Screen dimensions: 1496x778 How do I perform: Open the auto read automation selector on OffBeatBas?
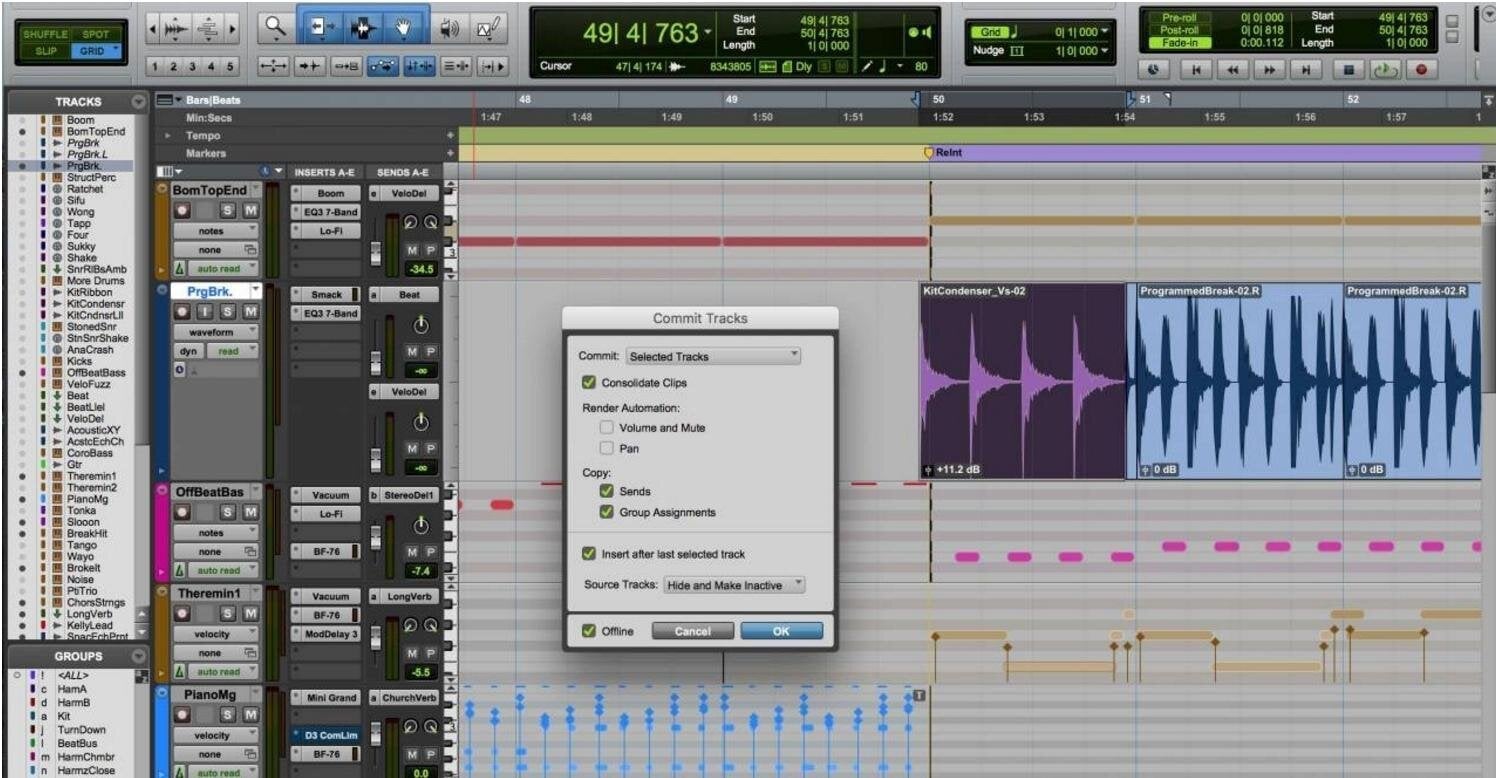(218, 571)
